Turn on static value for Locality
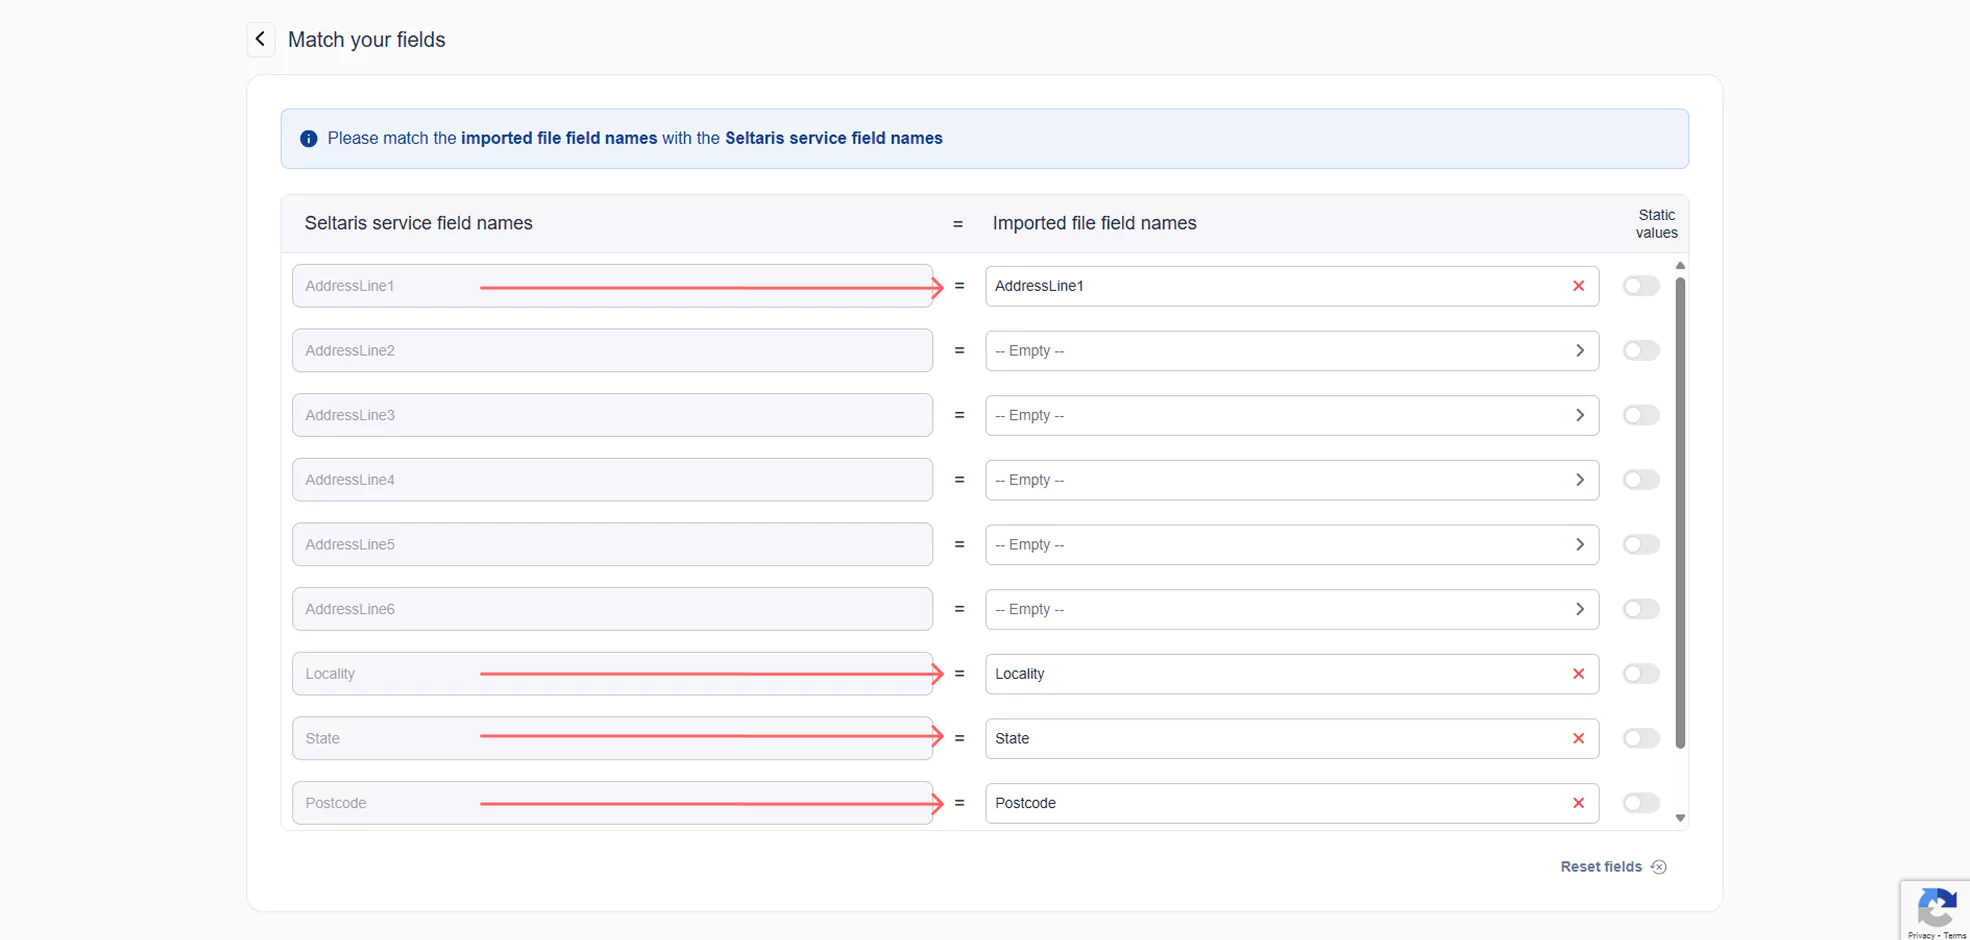 1640,674
